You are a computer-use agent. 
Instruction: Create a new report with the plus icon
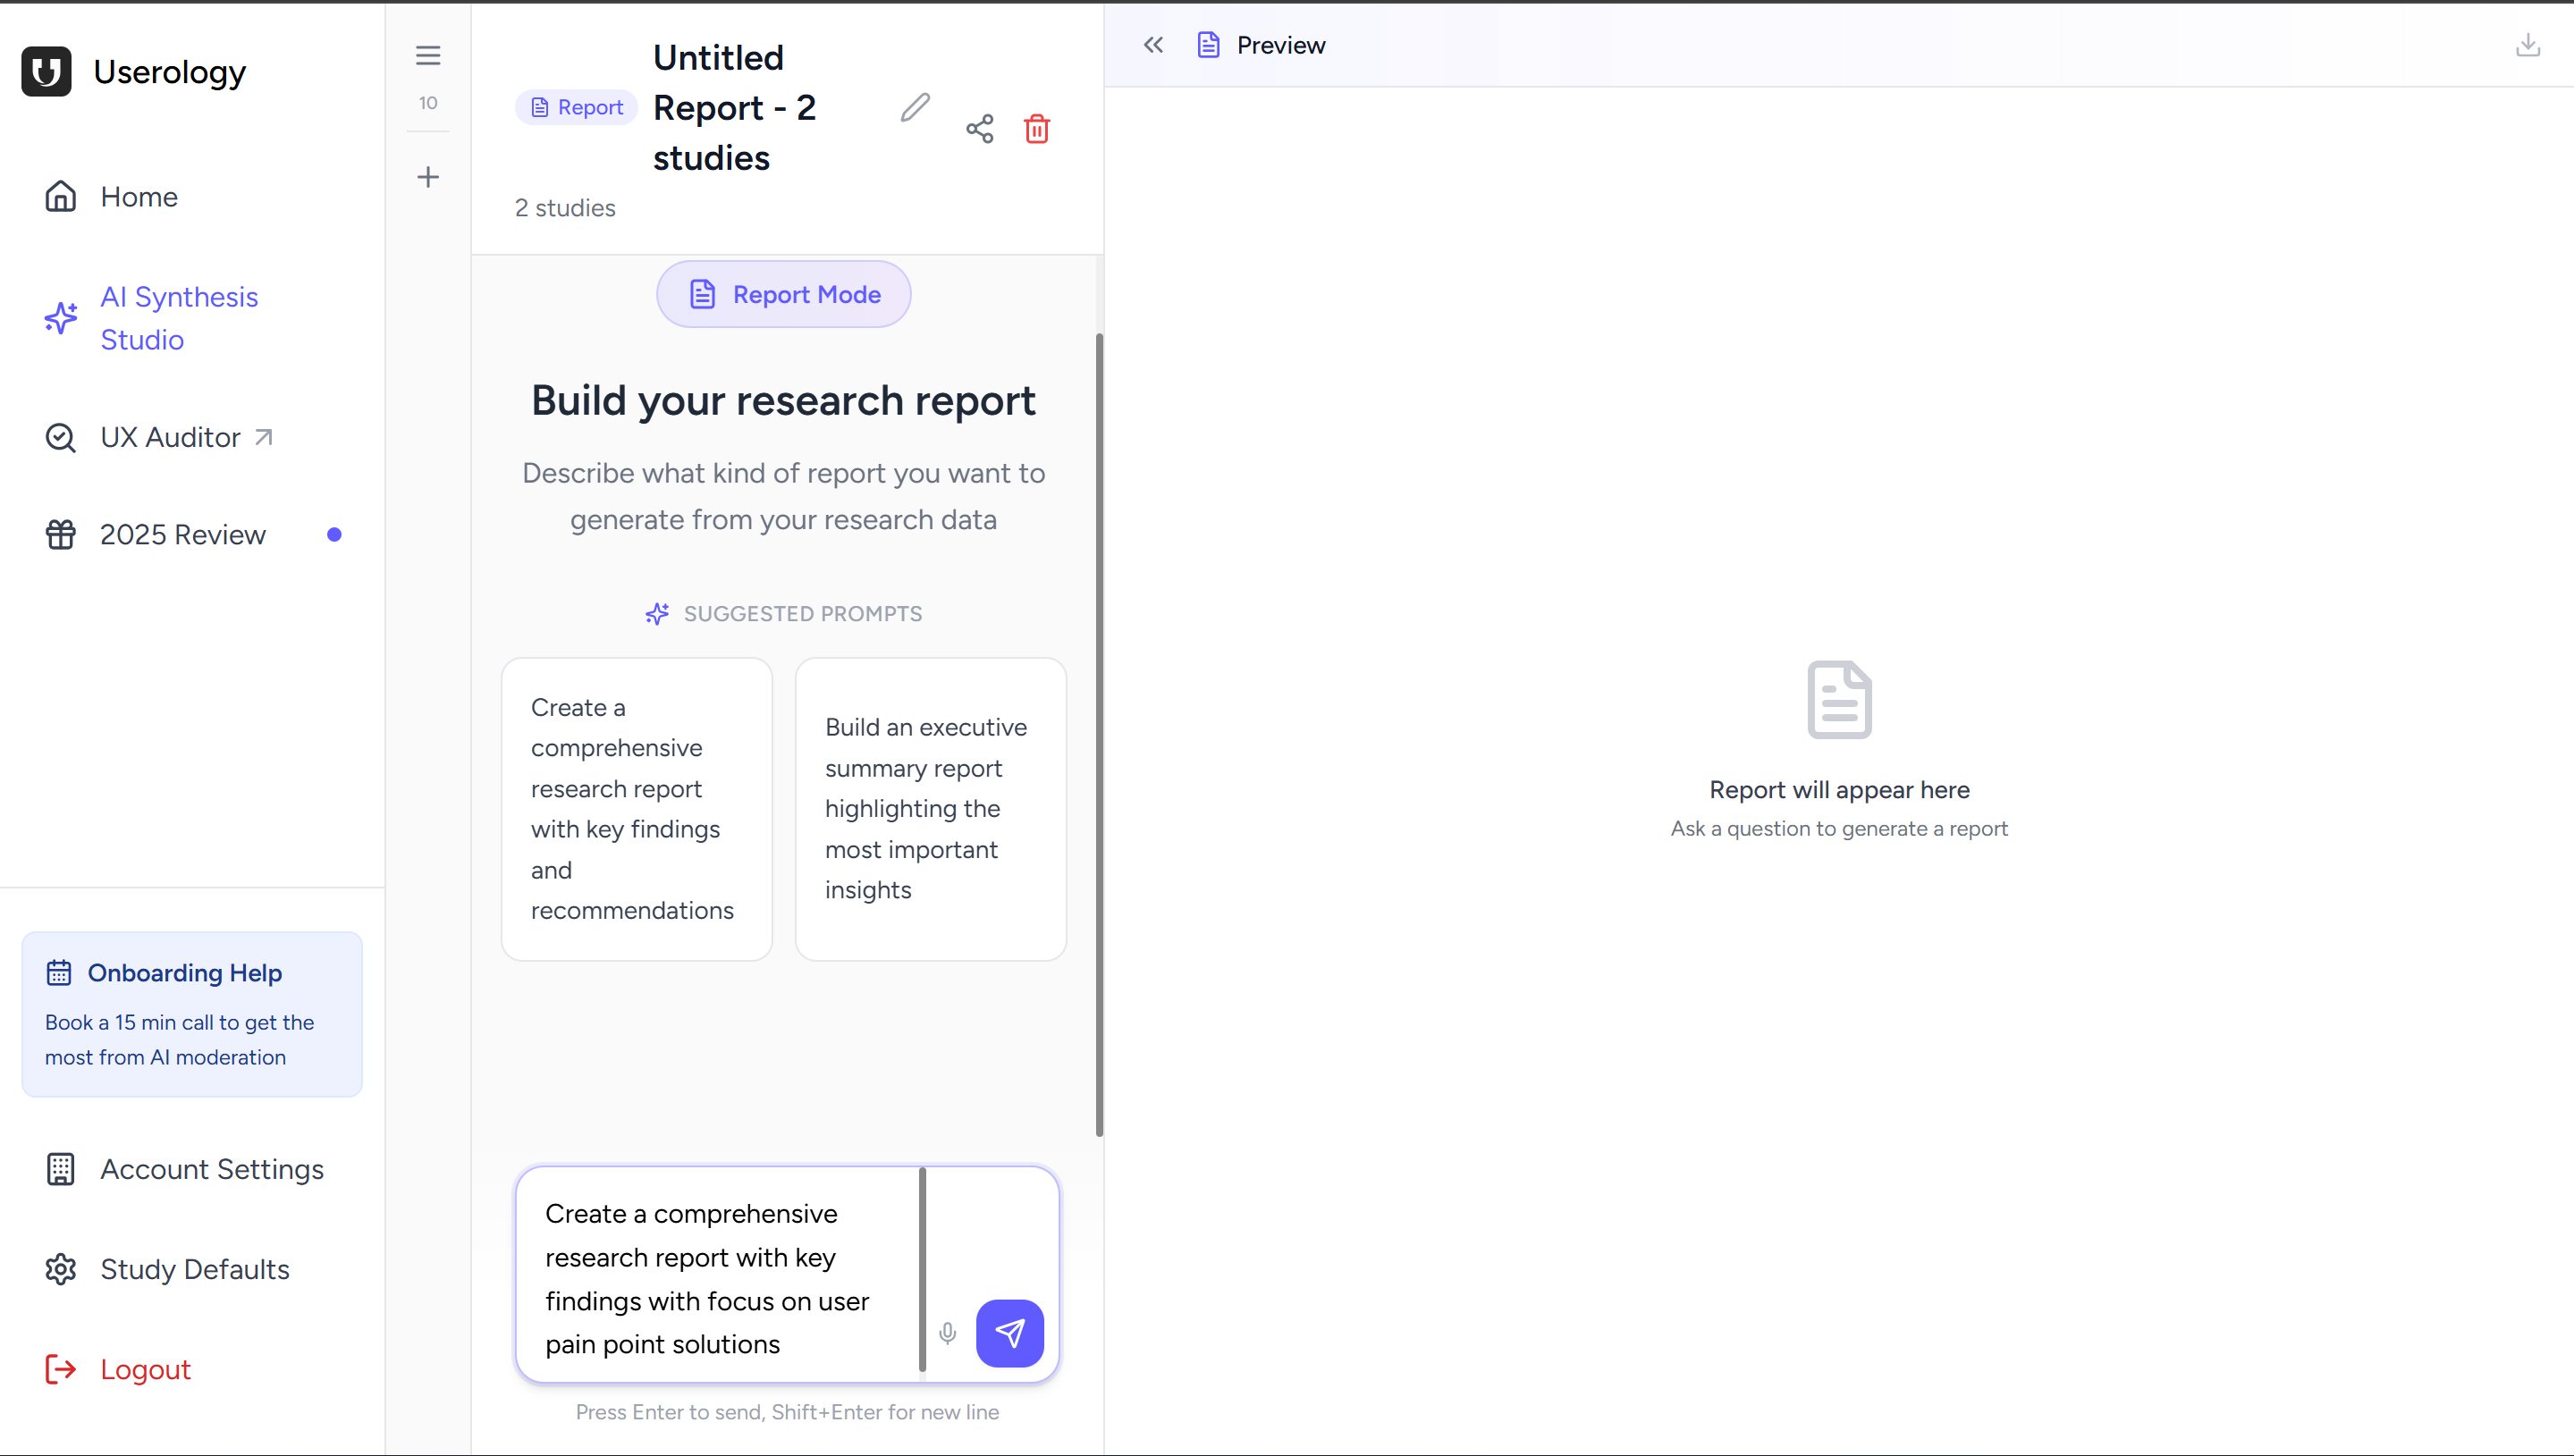[428, 177]
